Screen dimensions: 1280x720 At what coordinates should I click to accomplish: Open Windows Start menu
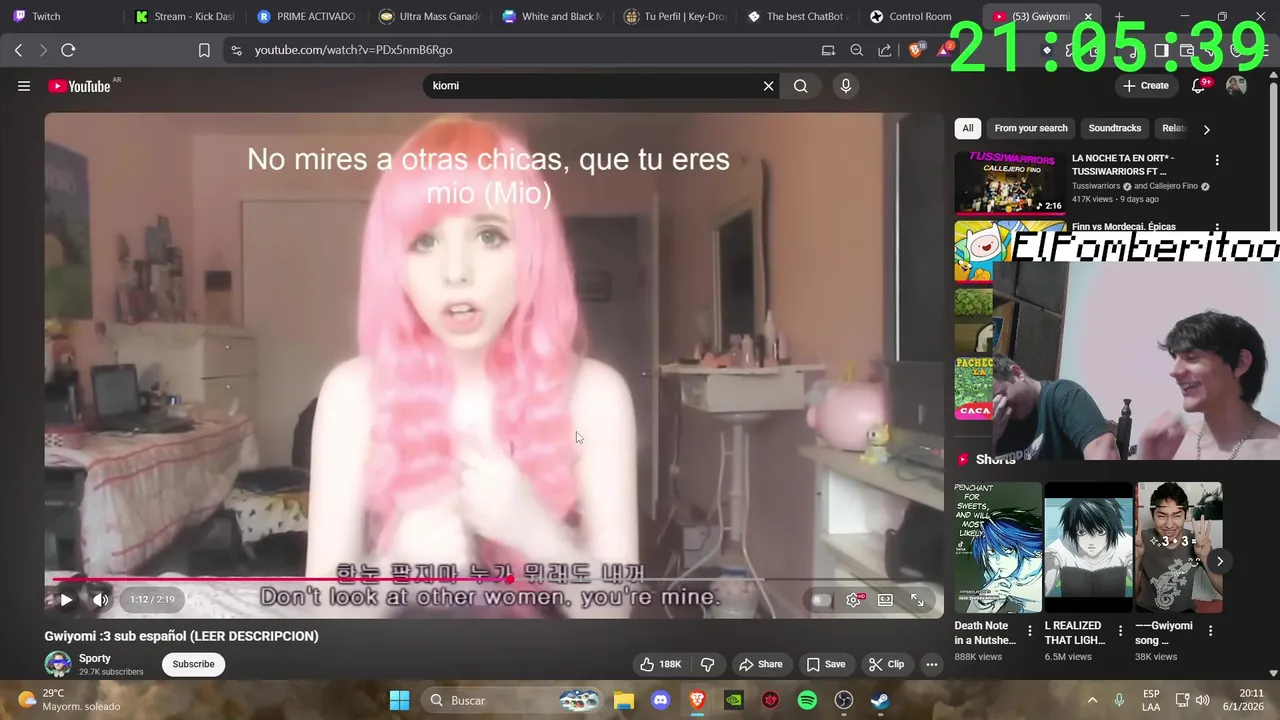(399, 700)
